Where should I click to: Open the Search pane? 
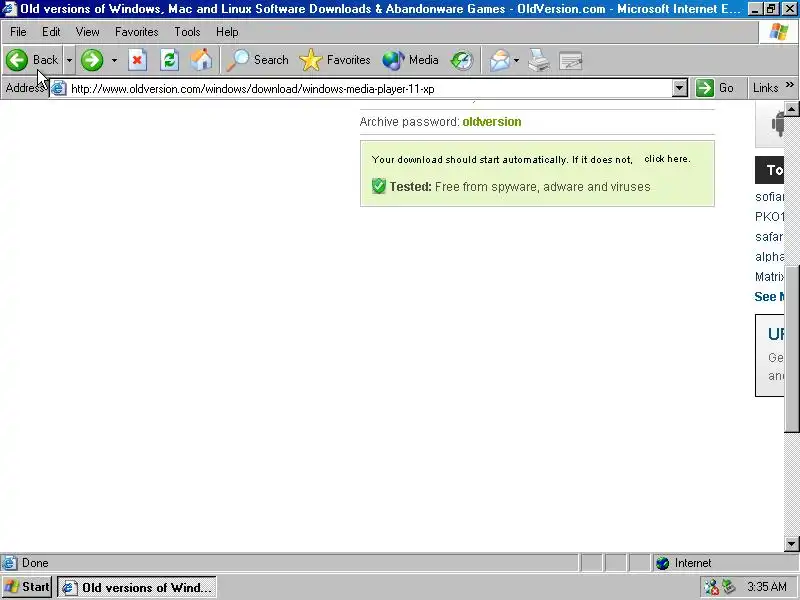click(x=258, y=60)
